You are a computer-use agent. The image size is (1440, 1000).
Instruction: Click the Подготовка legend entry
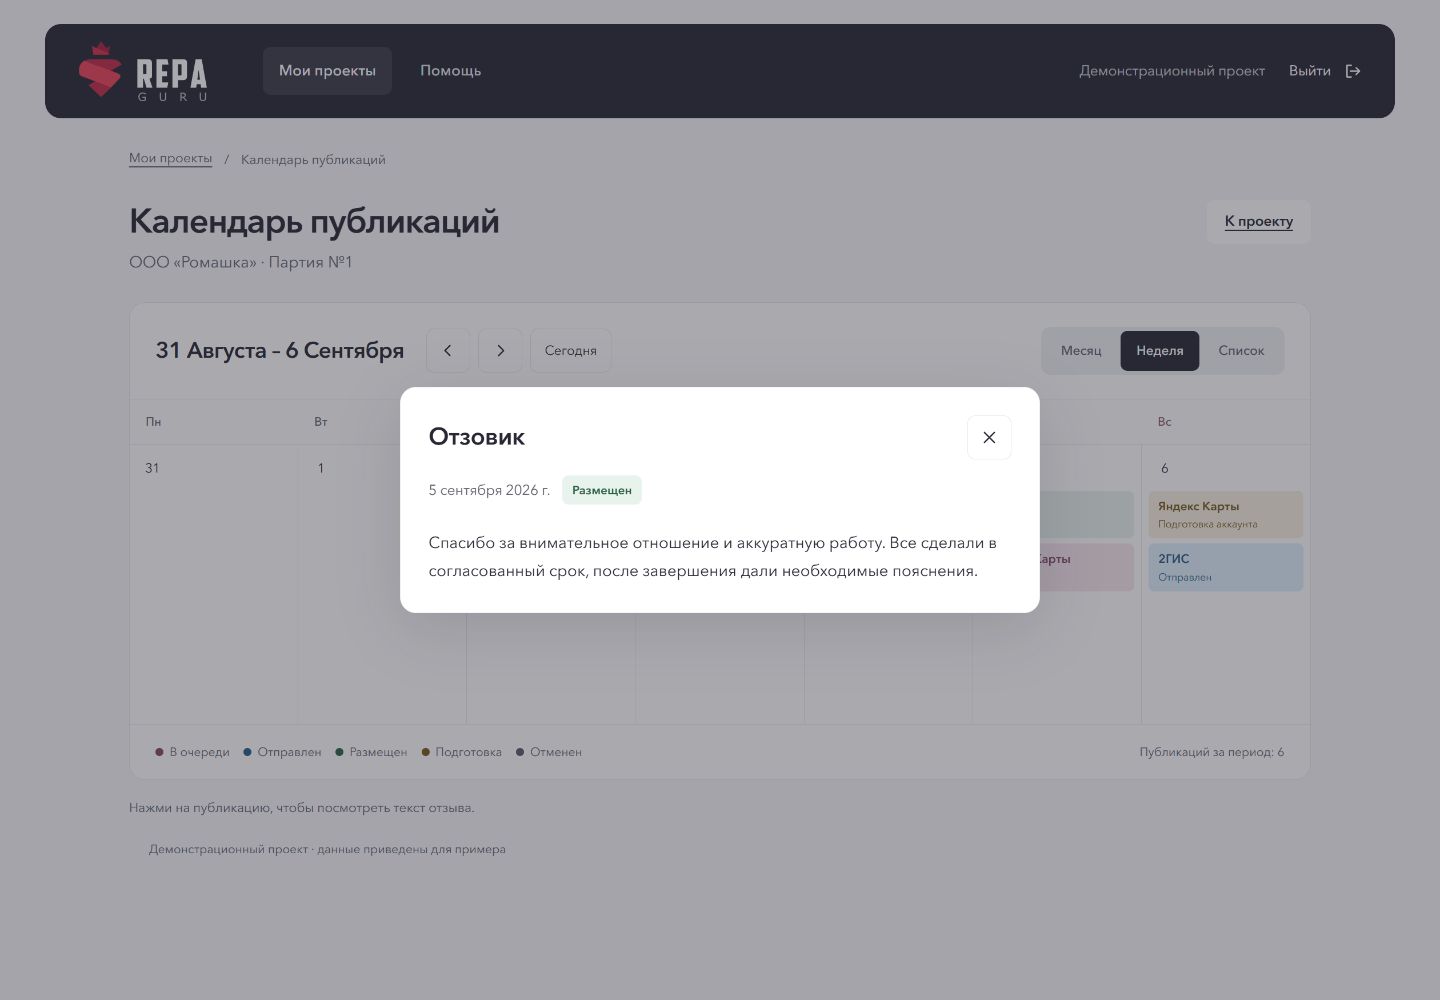pyautogui.click(x=461, y=752)
